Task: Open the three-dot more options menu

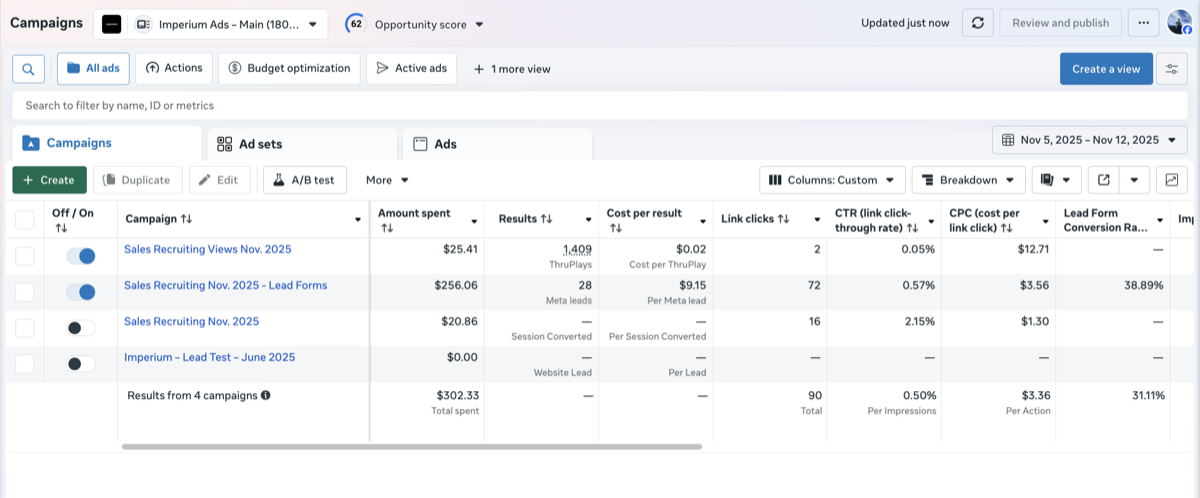Action: pyautogui.click(x=1143, y=23)
